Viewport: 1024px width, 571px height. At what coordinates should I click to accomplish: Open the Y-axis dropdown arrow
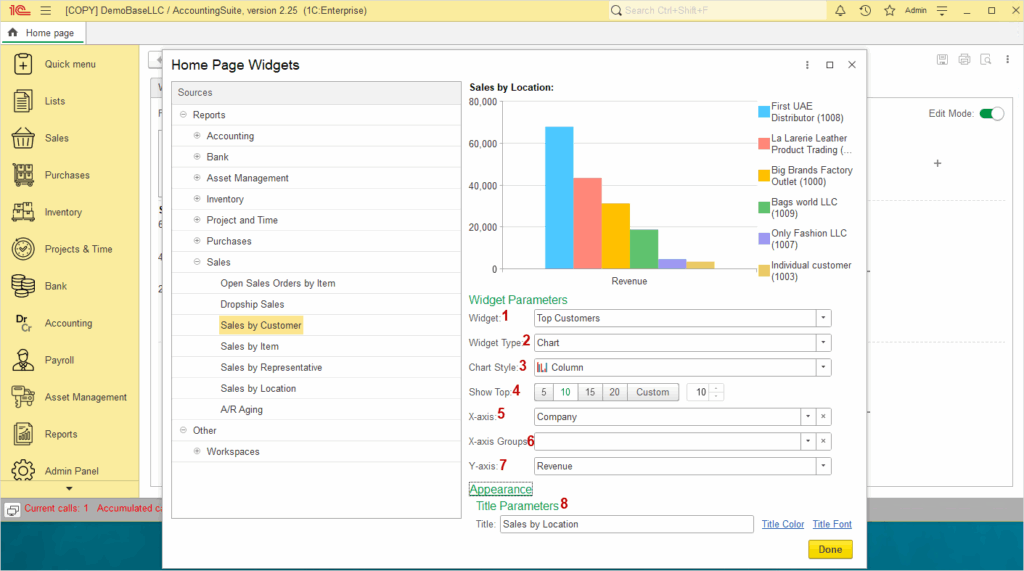823,466
